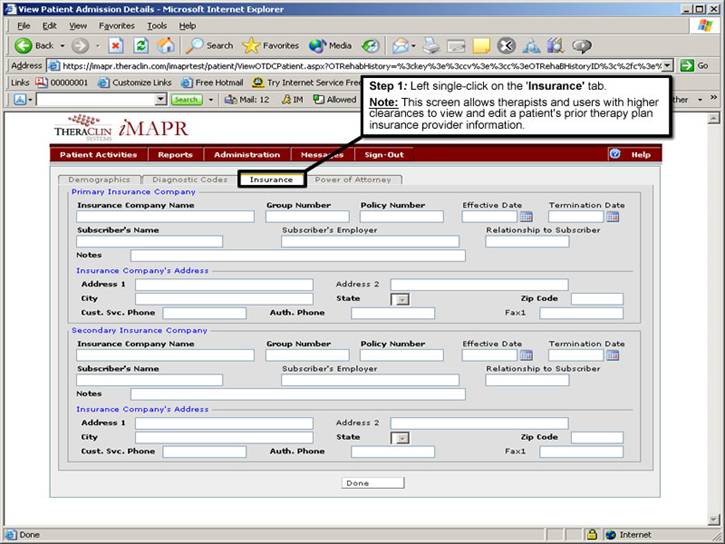Click the Help question mark icon
This screenshot has width=725, height=544.
615,154
